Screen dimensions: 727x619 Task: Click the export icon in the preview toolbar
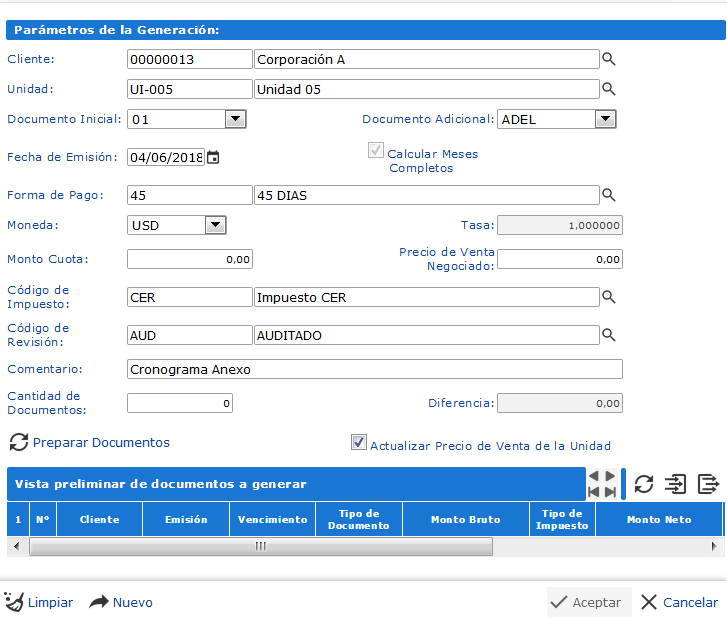(x=708, y=484)
